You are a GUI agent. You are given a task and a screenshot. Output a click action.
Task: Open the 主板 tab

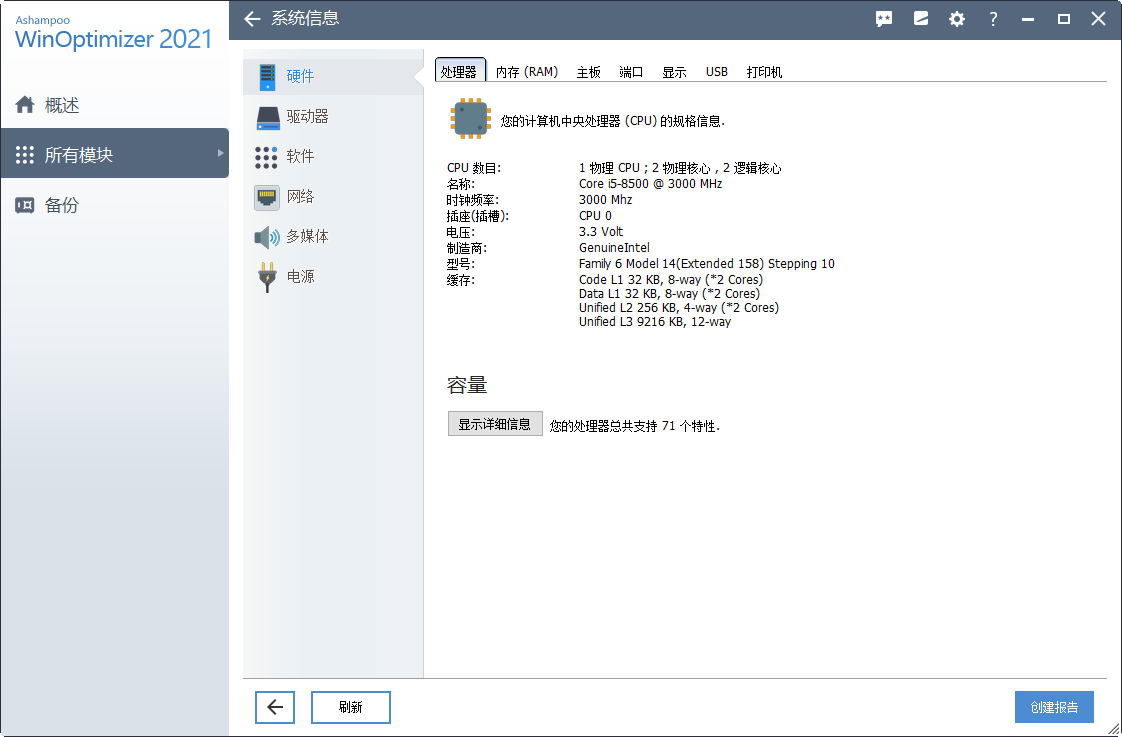tap(588, 72)
